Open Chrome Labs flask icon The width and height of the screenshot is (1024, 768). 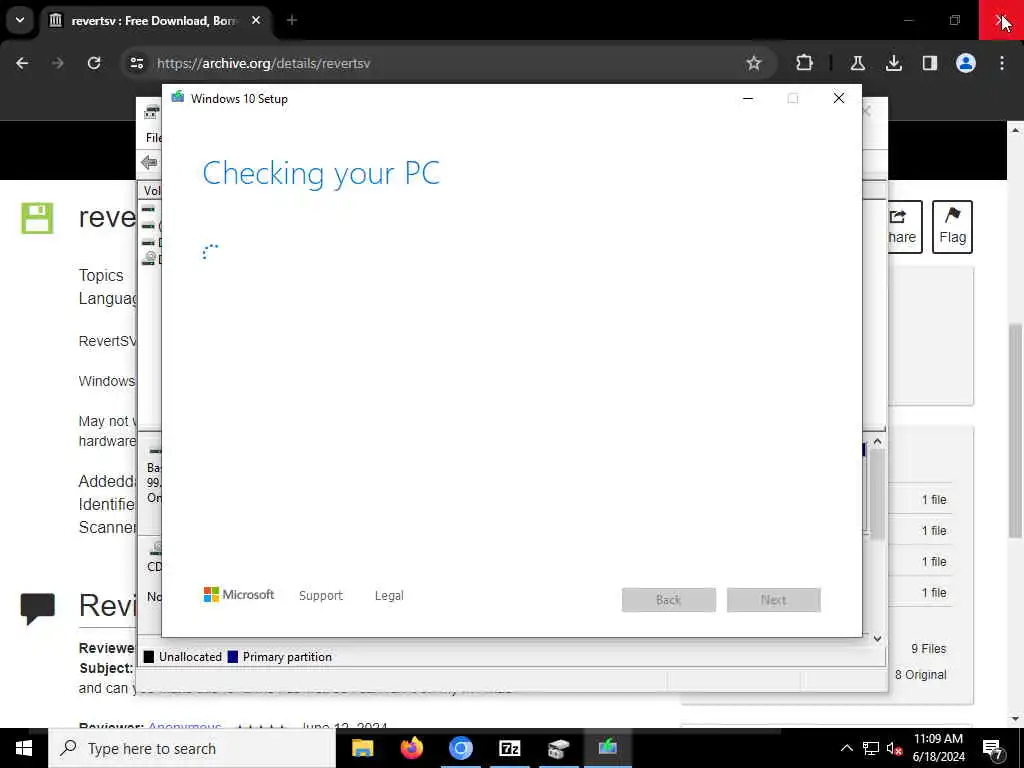point(857,63)
